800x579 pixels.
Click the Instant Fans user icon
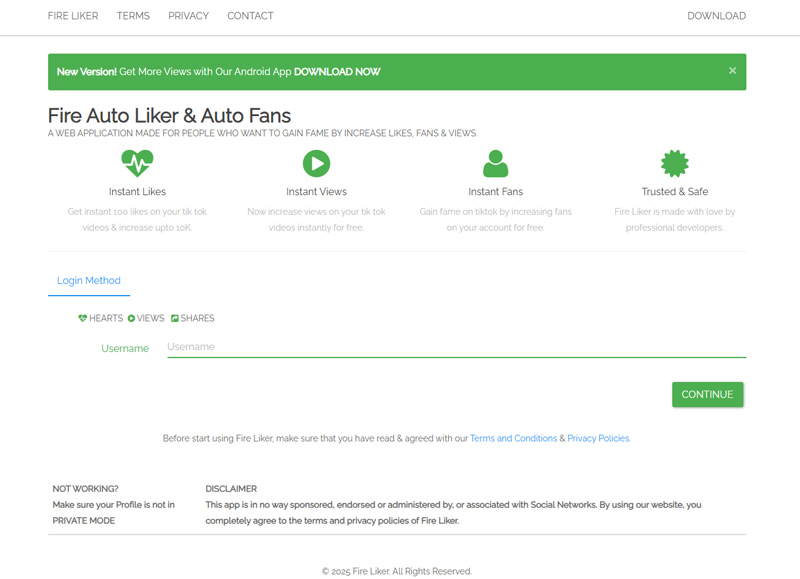click(495, 163)
